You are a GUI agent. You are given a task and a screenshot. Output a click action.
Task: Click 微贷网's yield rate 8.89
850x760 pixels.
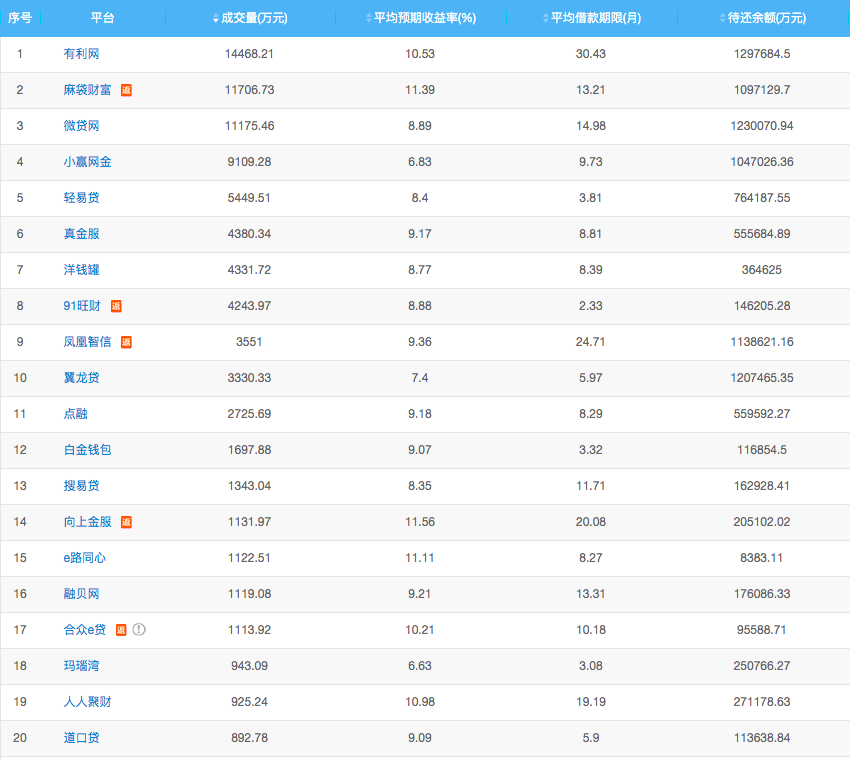click(420, 126)
